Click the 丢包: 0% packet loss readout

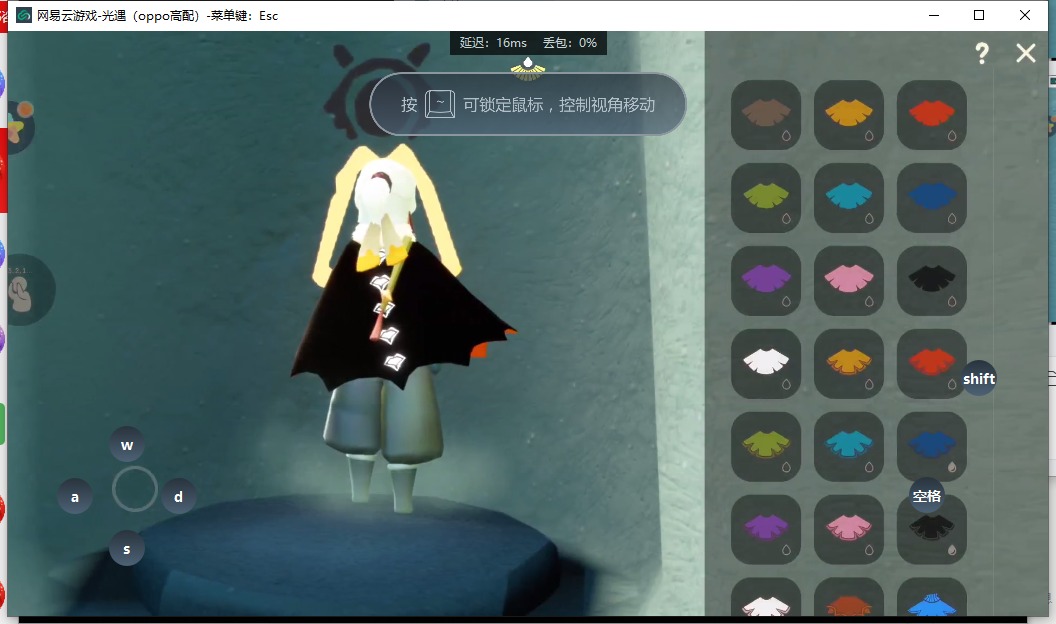point(570,43)
